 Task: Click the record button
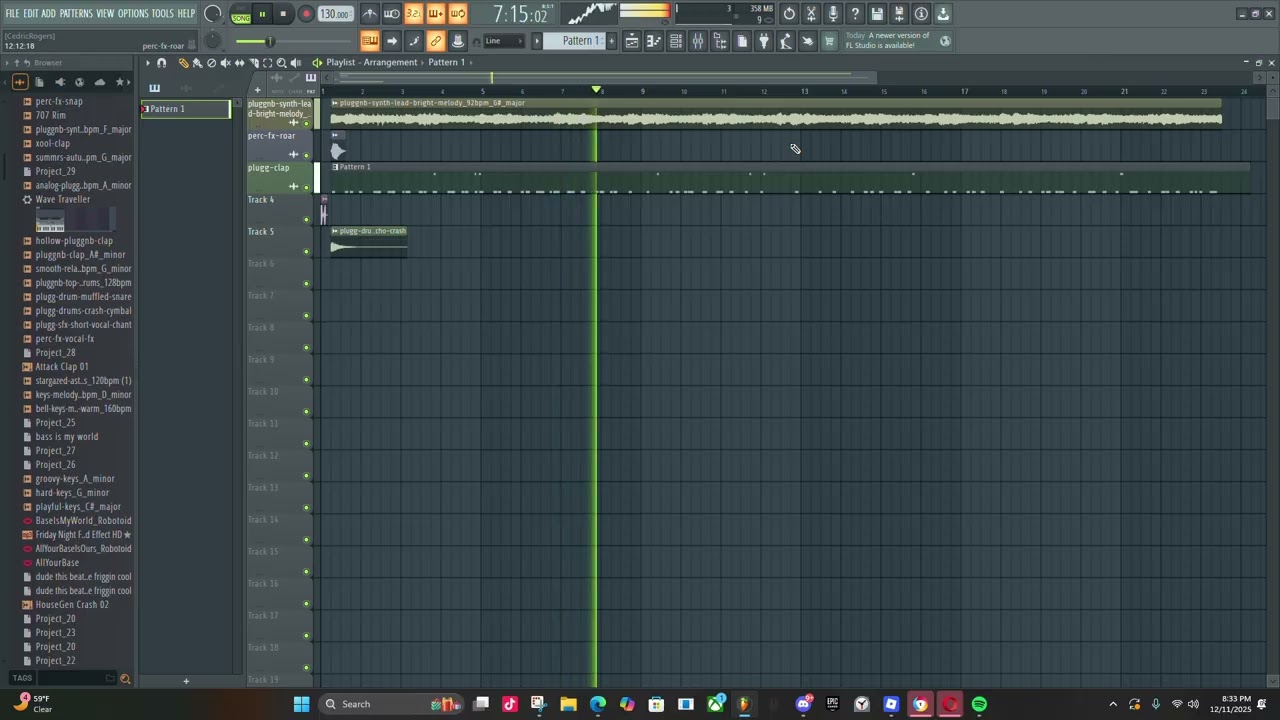pyautogui.click(x=306, y=14)
